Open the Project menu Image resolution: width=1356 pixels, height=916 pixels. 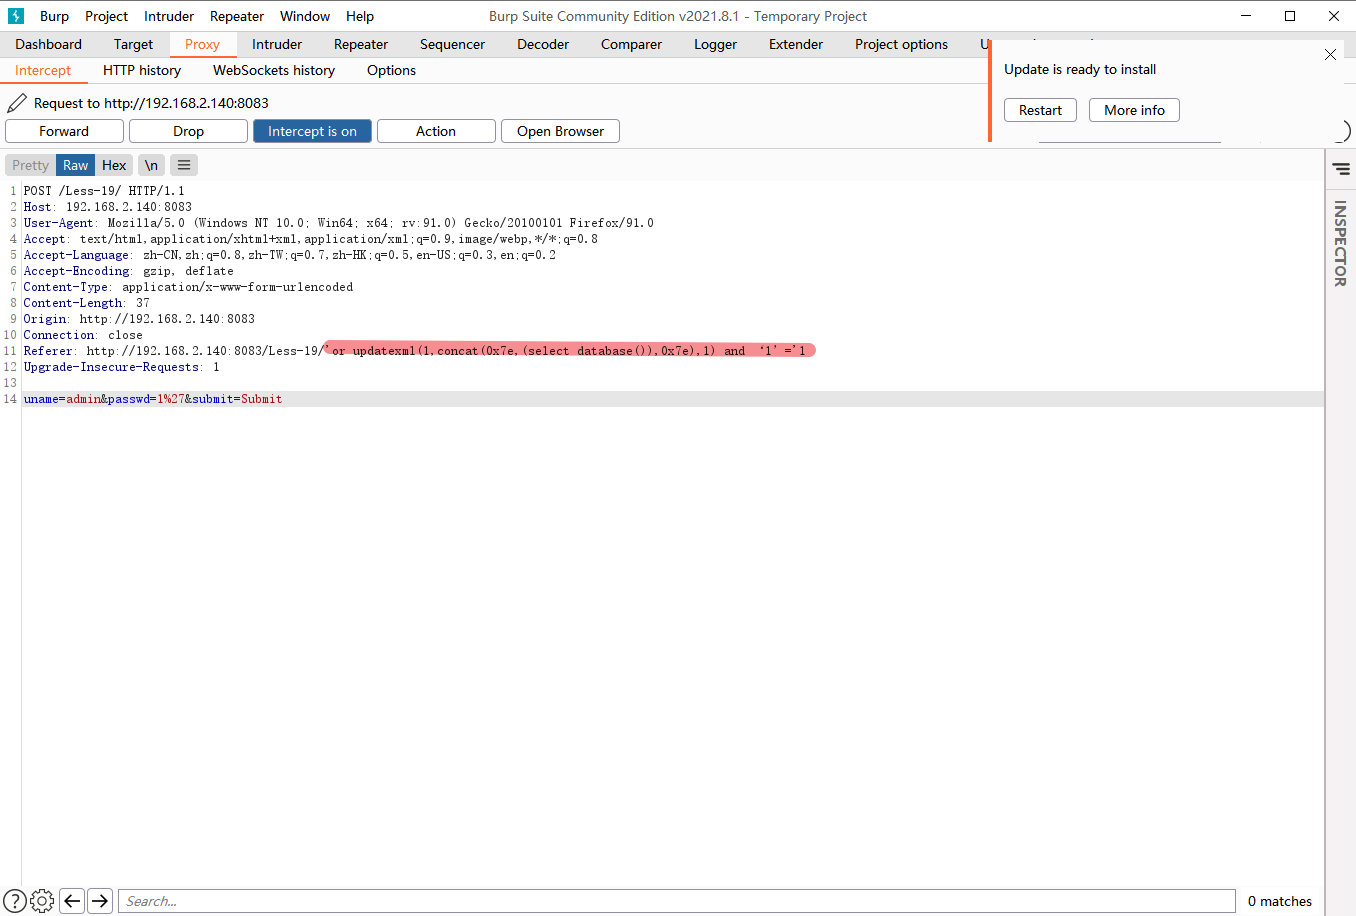pos(106,16)
